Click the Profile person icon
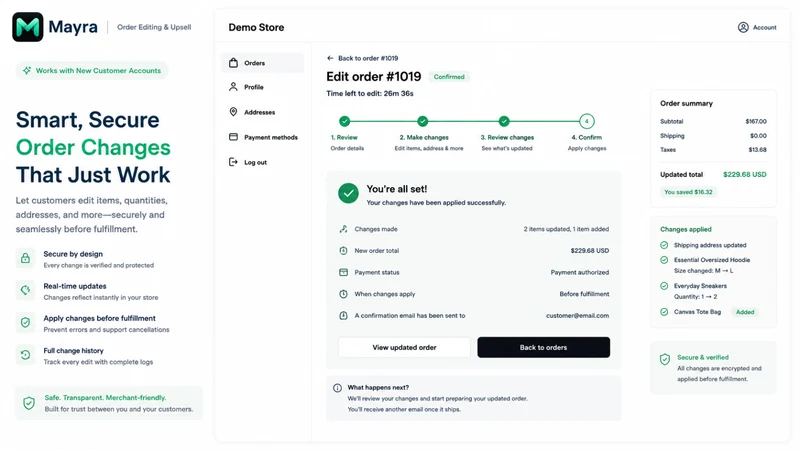 pyautogui.click(x=233, y=87)
